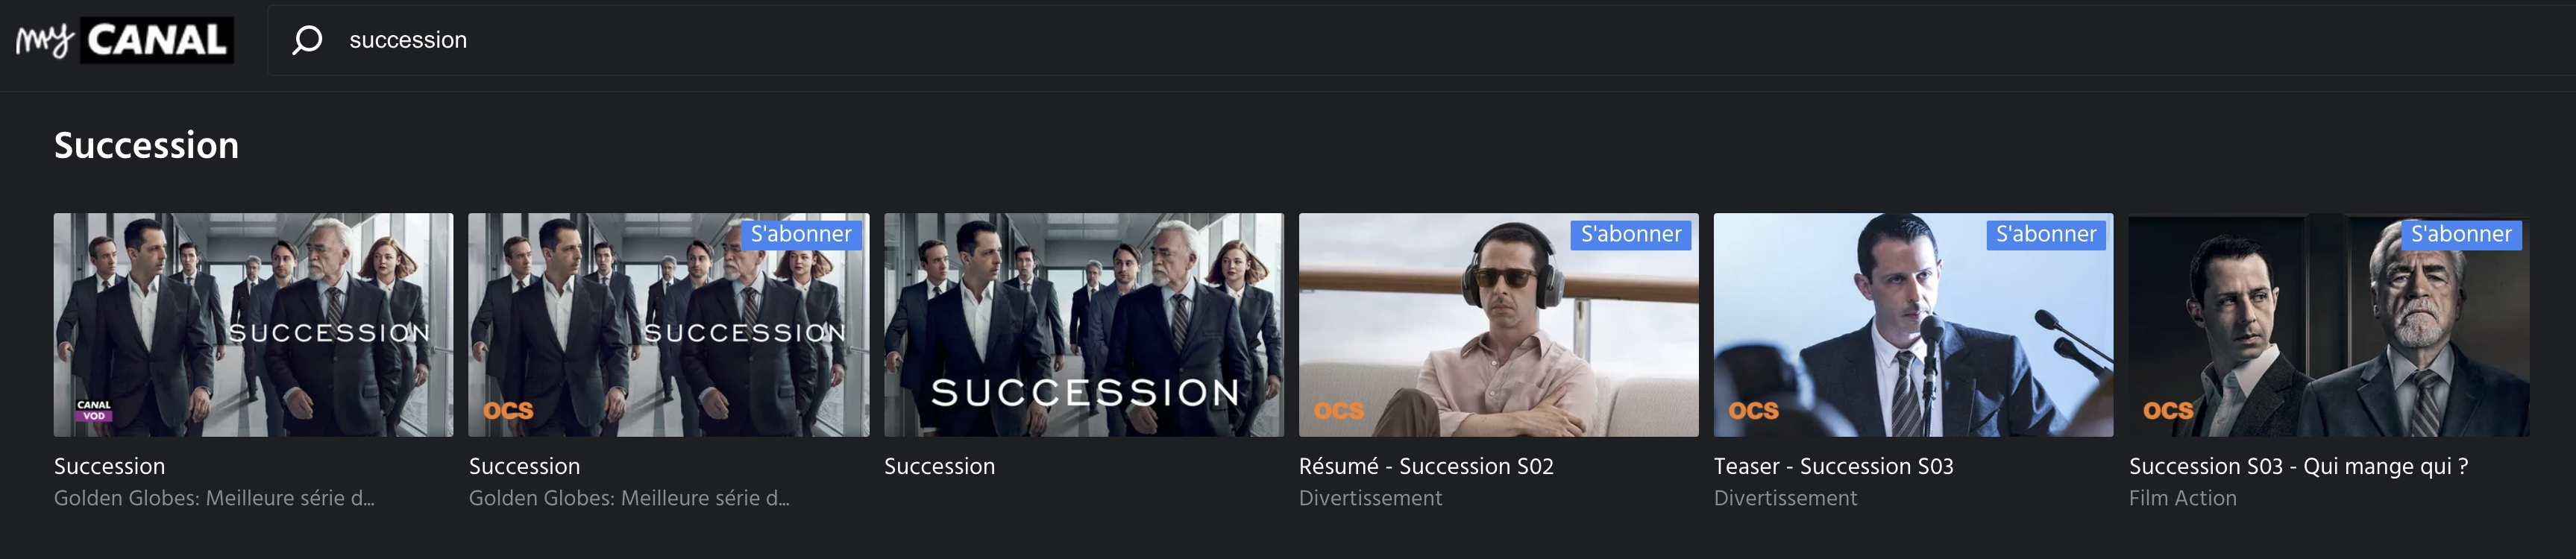The image size is (2576, 559).
Task: Open Résumé - Succession S02 thumbnail
Action: point(1498,324)
